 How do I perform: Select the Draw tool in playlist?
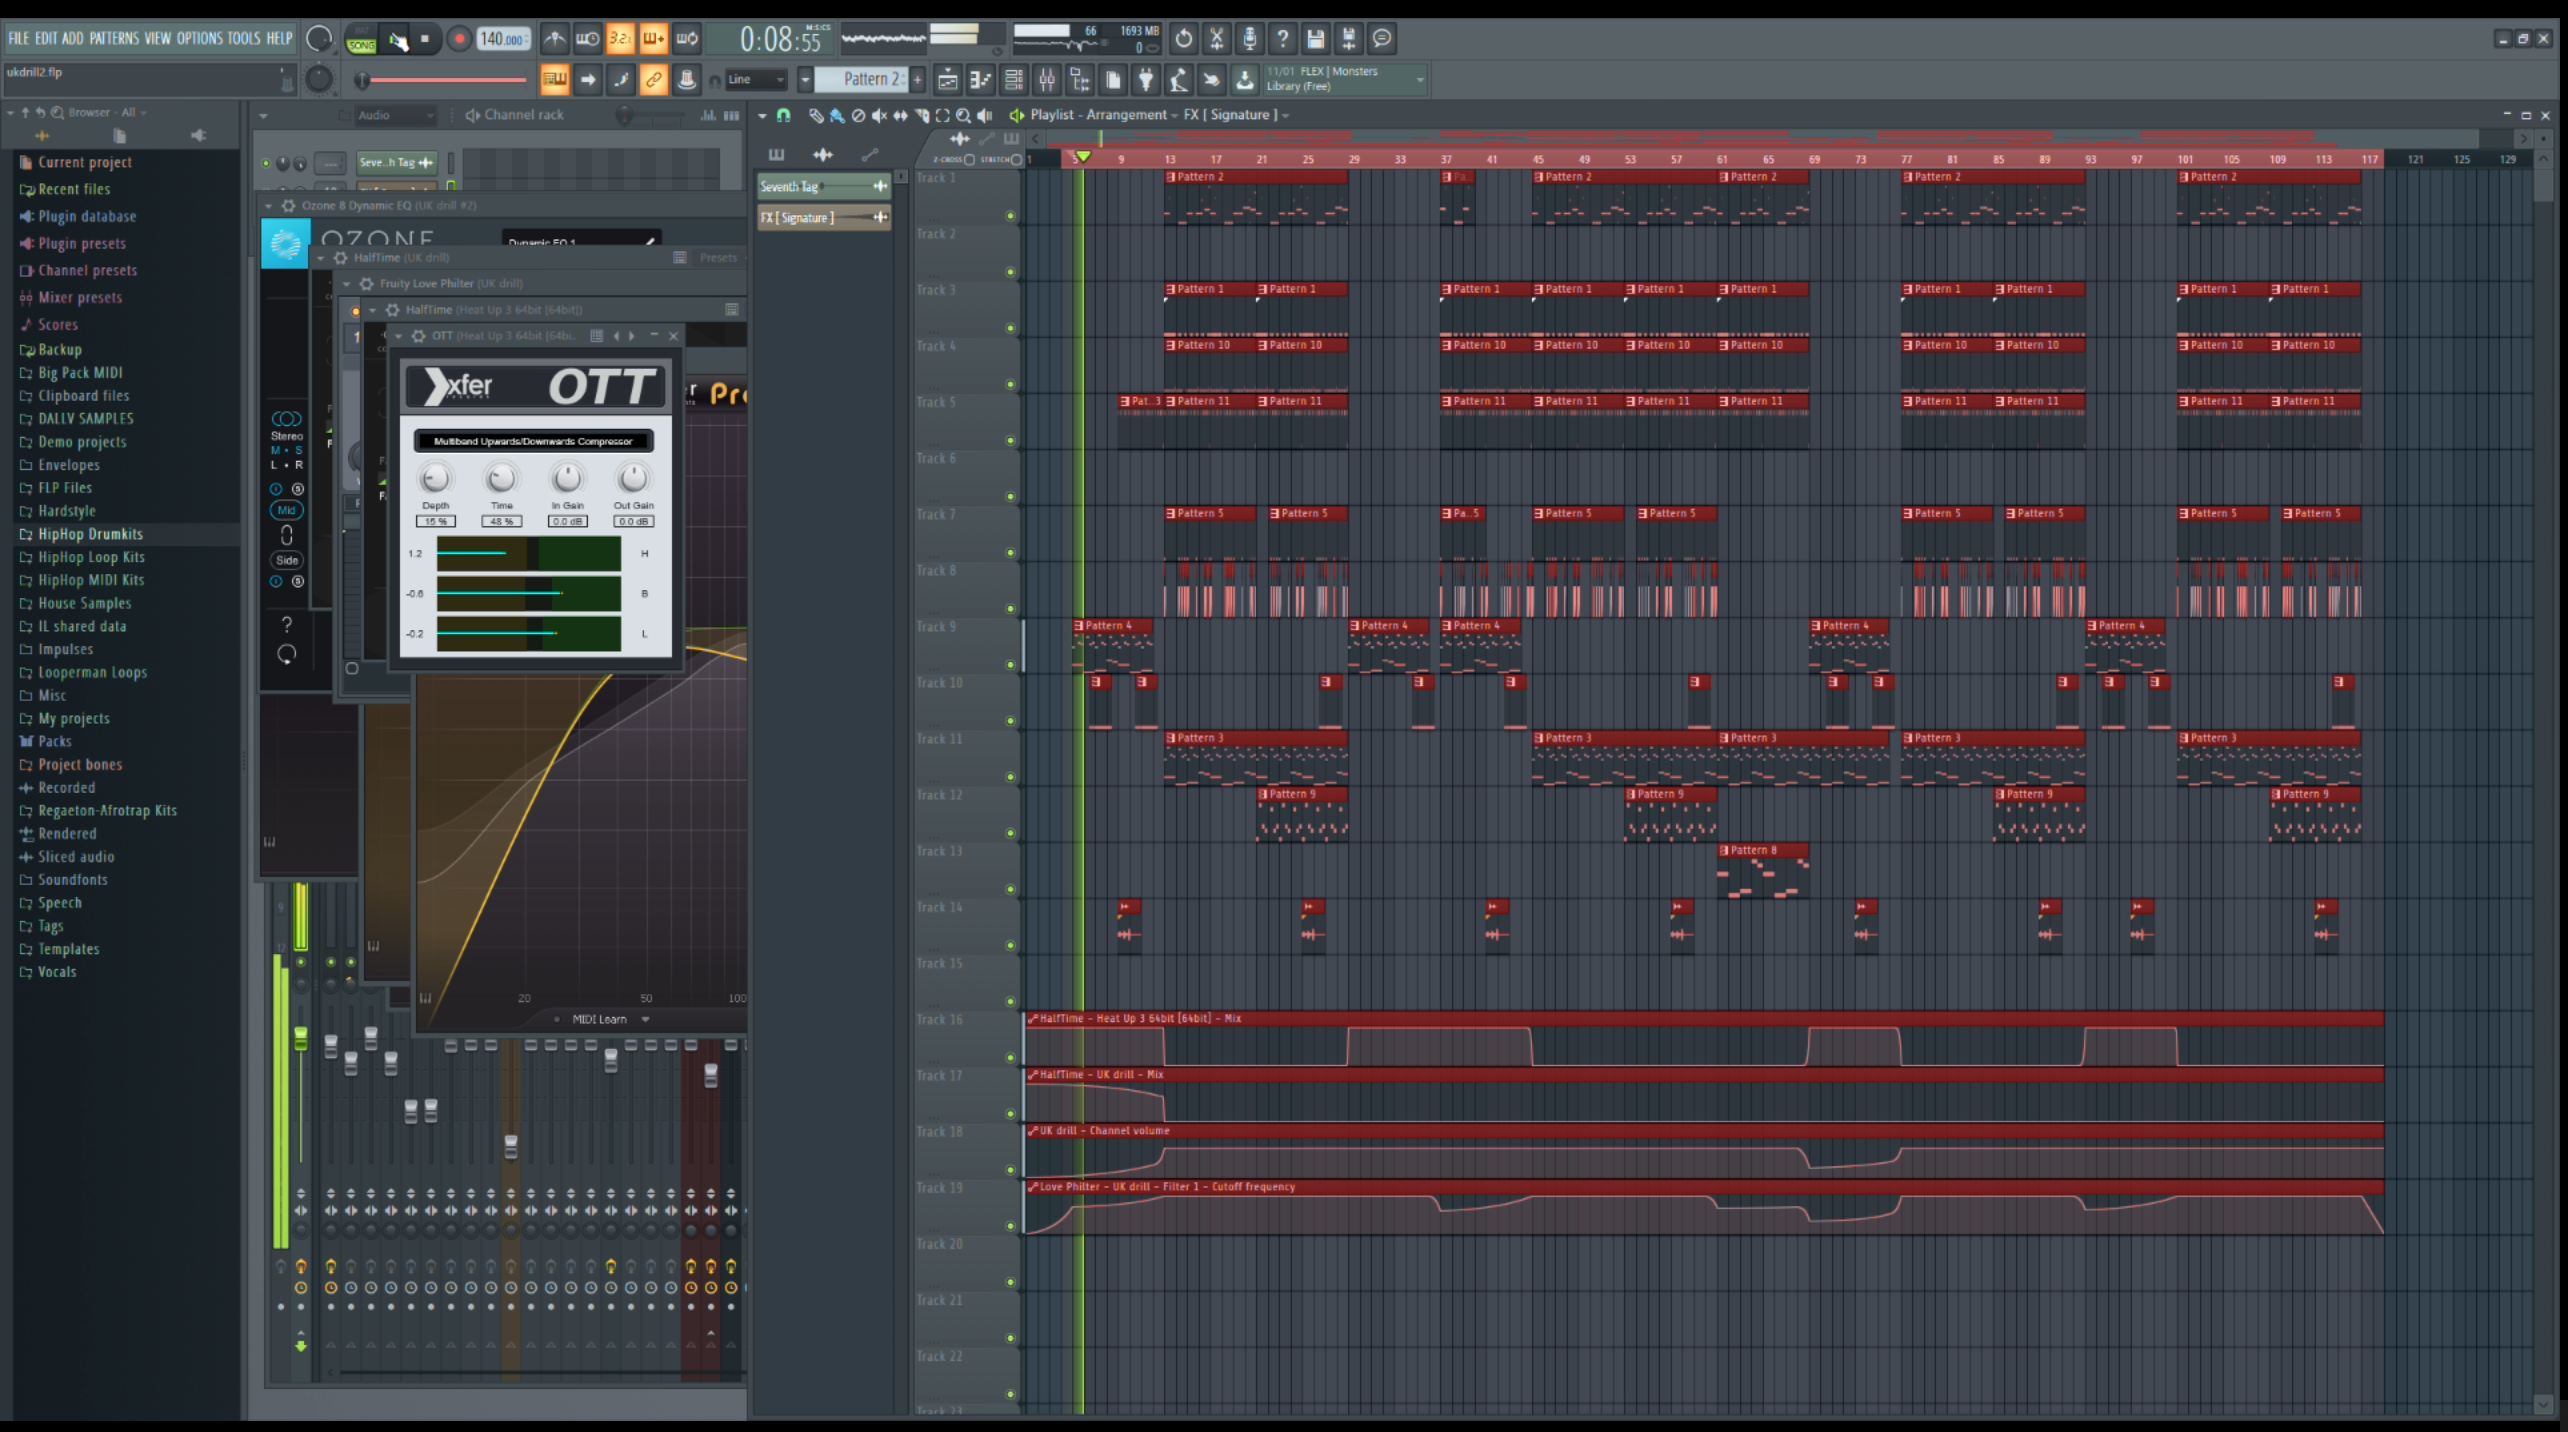[x=813, y=115]
